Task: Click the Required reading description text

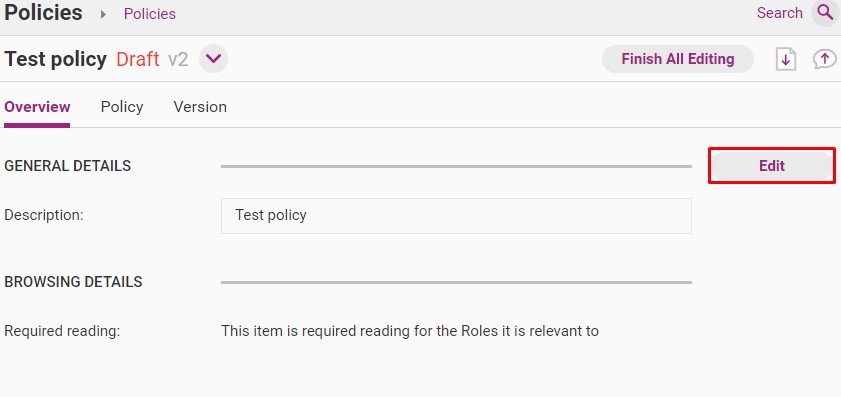Action: [x=410, y=331]
